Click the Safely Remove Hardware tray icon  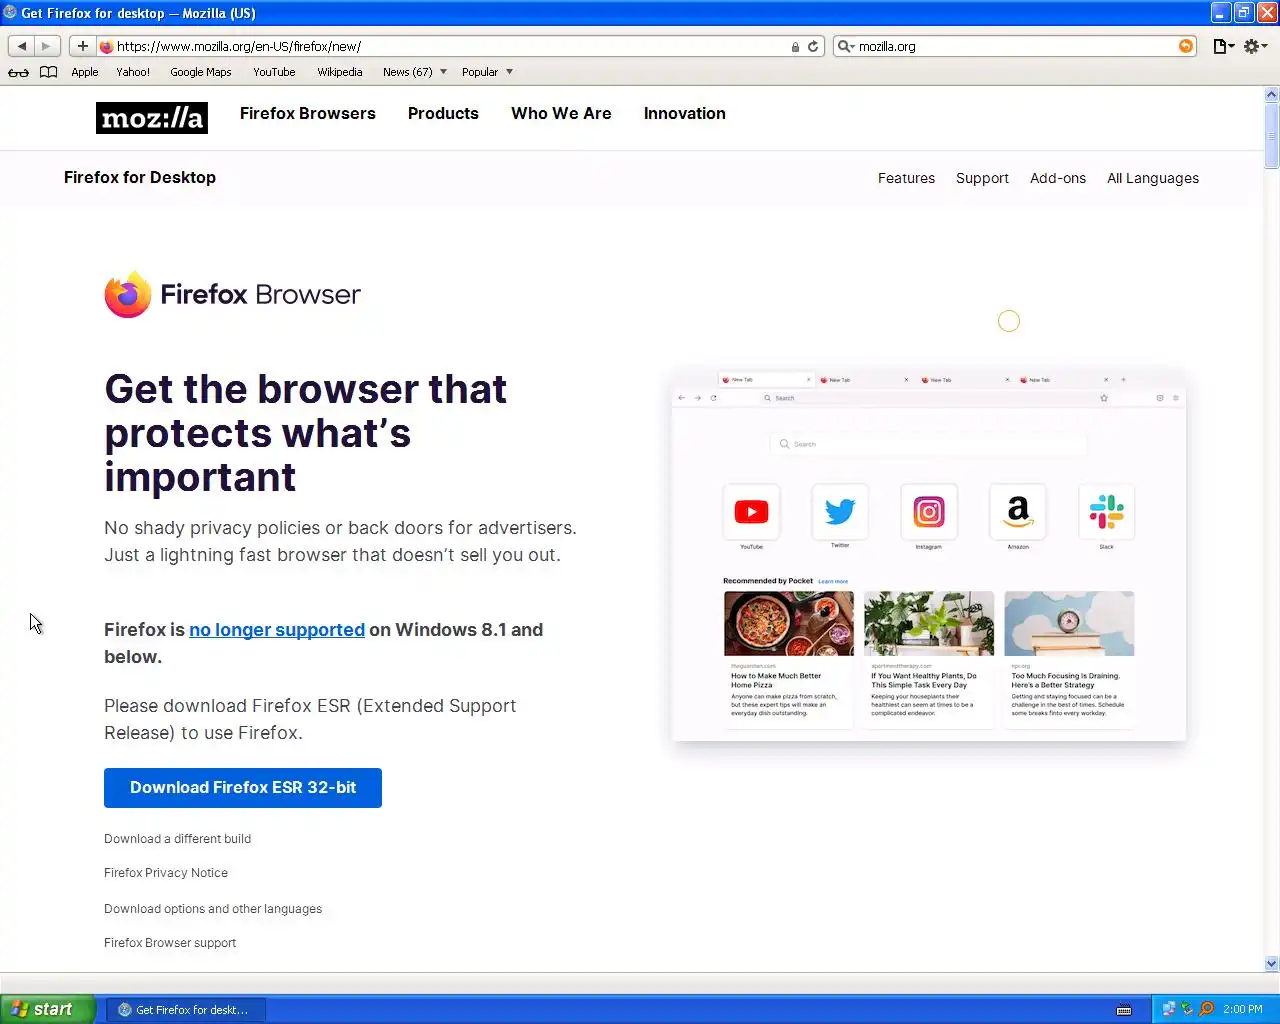pyautogui.click(x=1187, y=1009)
